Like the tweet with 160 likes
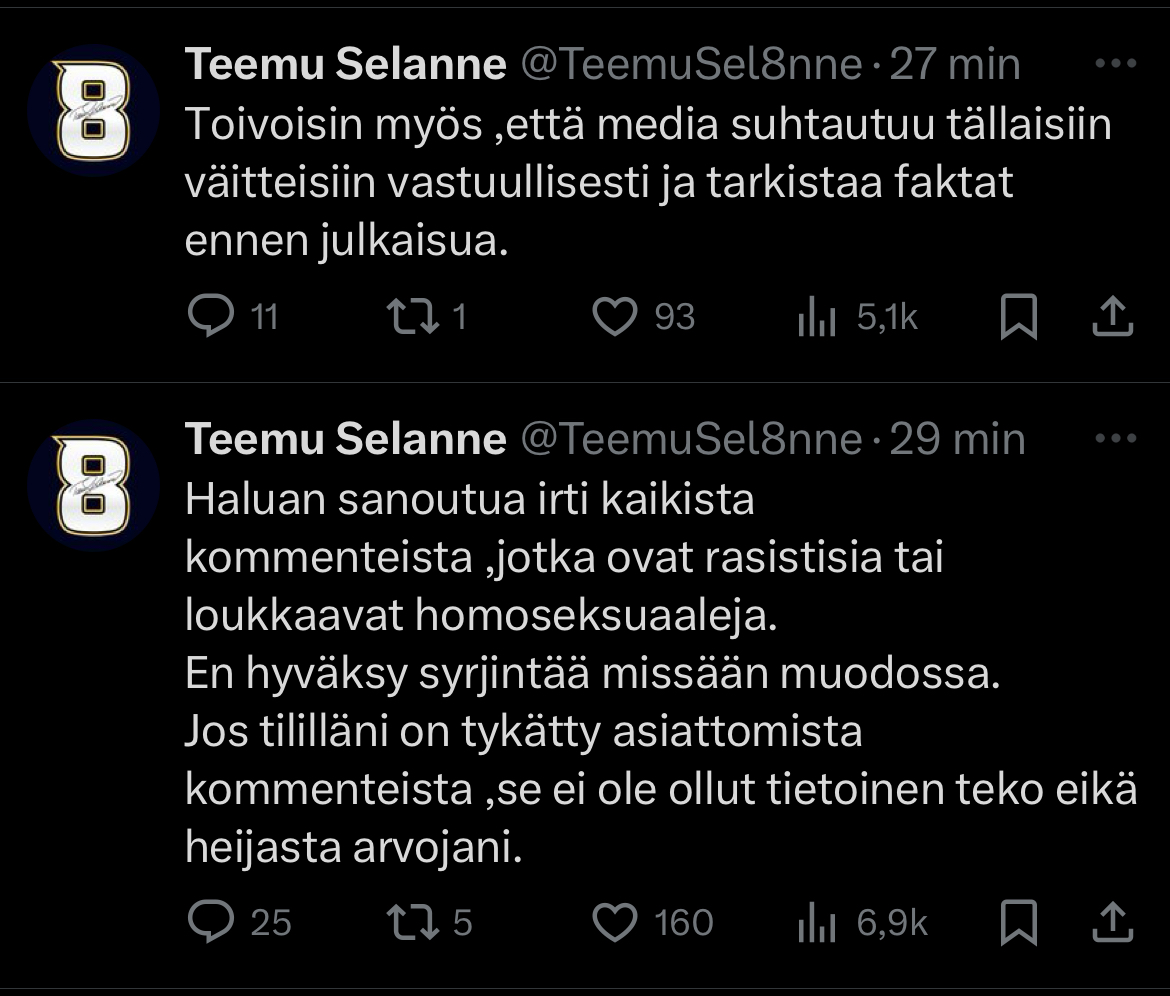The height and width of the screenshot is (996, 1170). coord(615,922)
